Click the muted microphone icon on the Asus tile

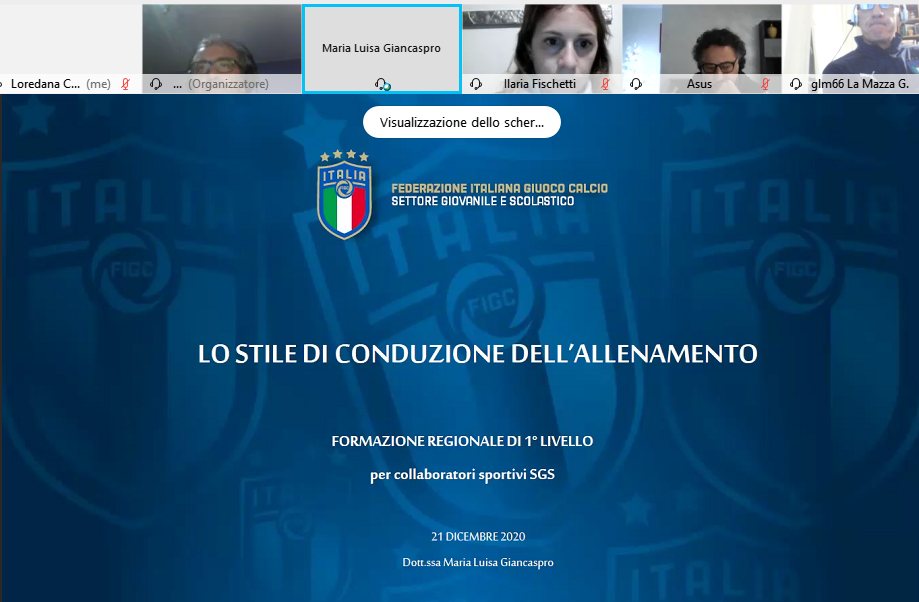coord(765,84)
